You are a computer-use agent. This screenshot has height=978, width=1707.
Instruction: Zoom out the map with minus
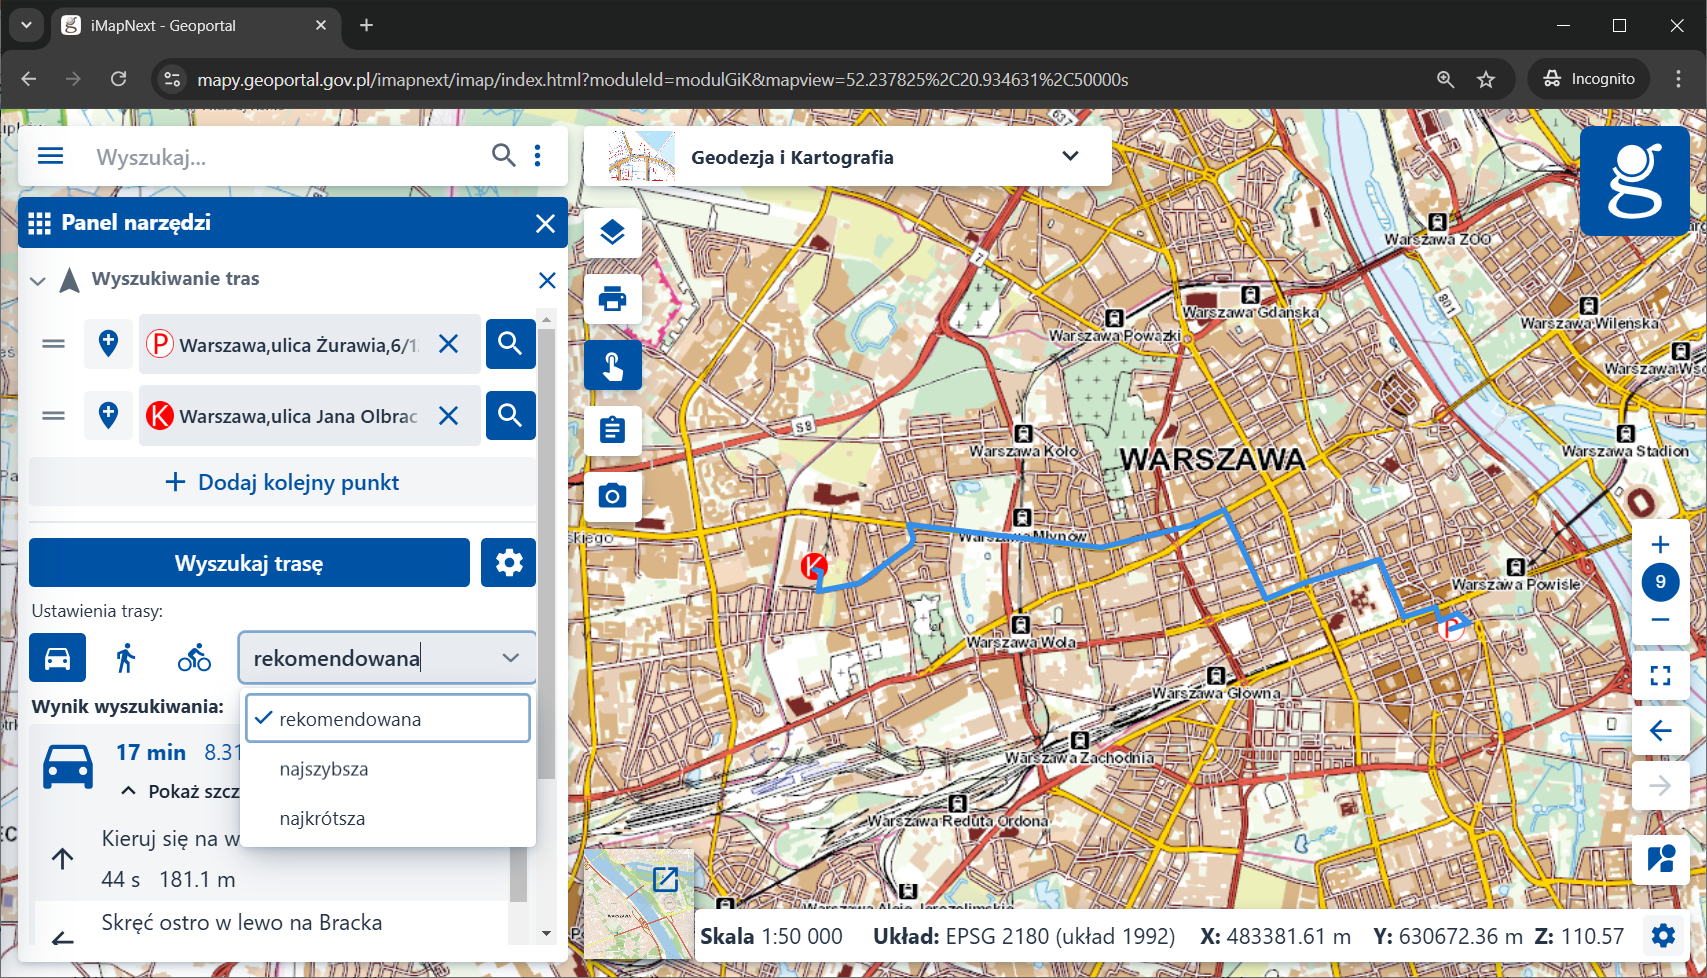coord(1660,620)
